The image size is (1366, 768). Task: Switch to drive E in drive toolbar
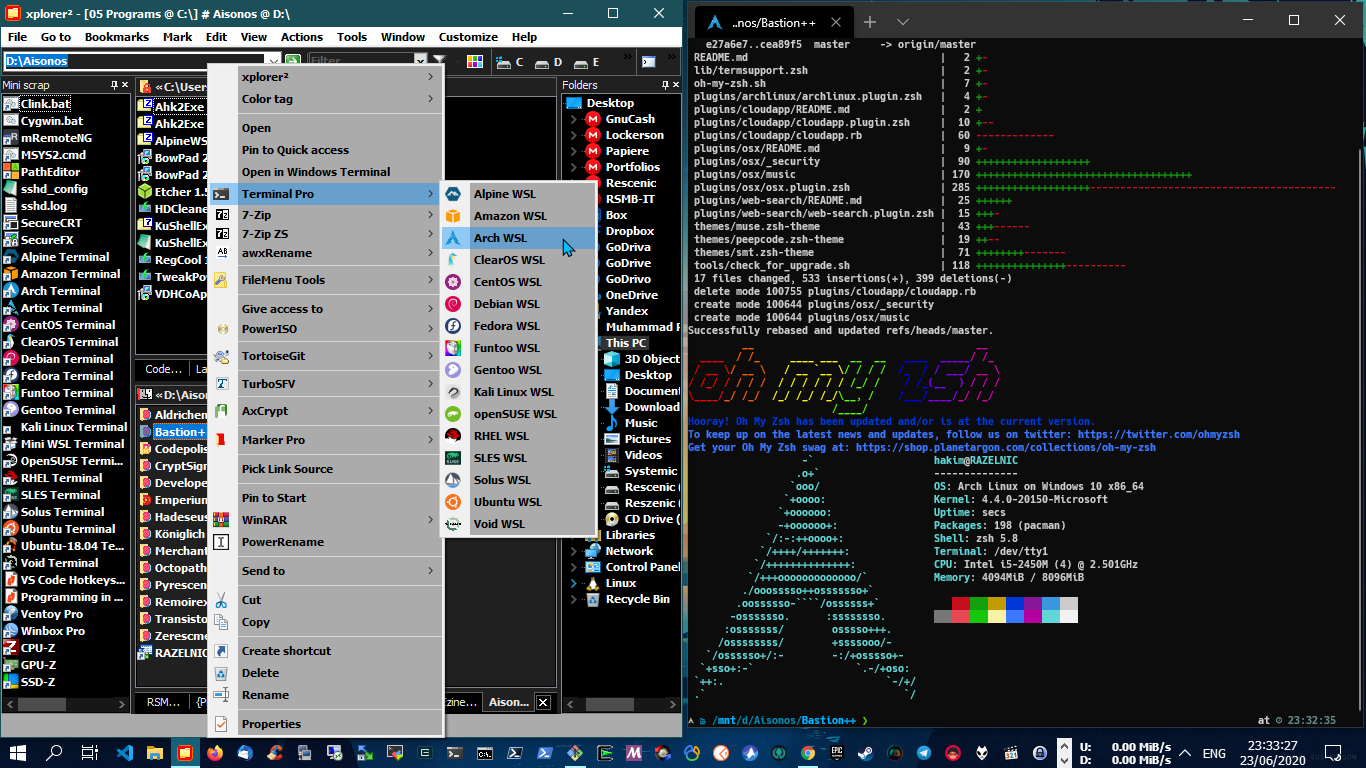tap(587, 62)
